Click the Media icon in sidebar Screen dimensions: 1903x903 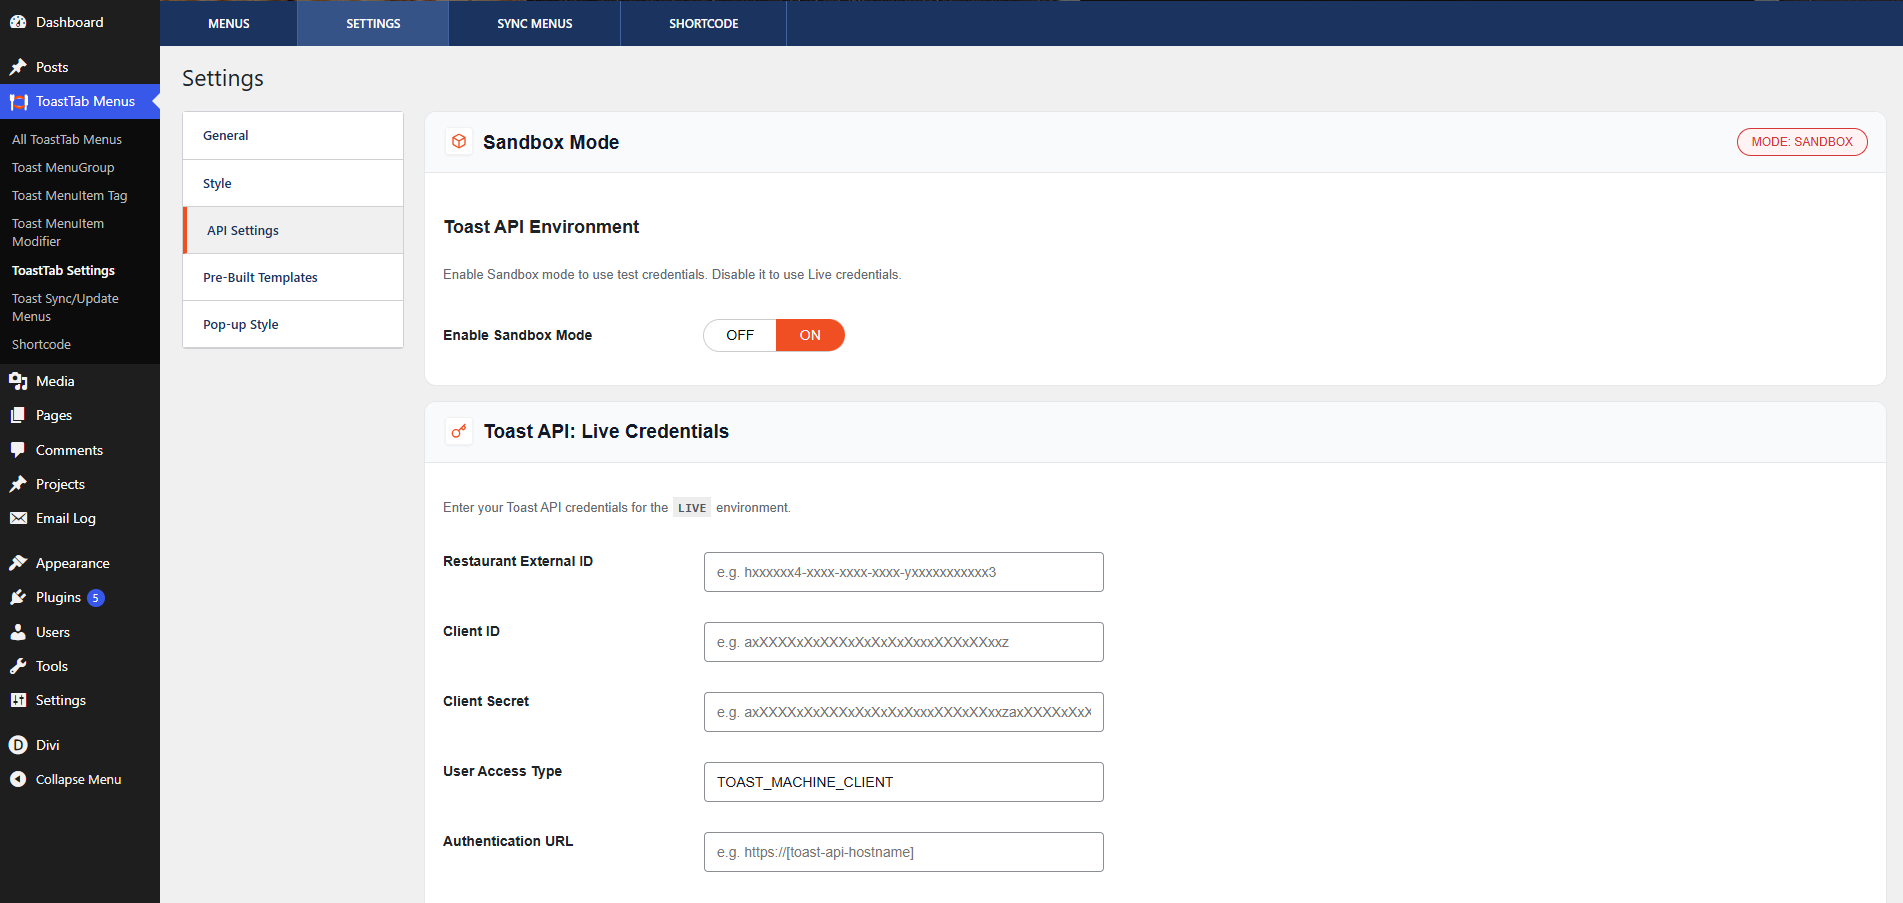[18, 381]
